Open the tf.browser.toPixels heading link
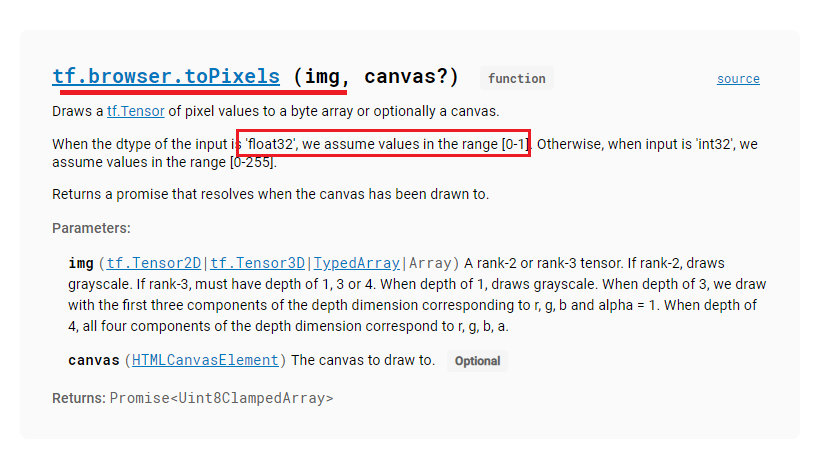The width and height of the screenshot is (820, 471). (166, 76)
